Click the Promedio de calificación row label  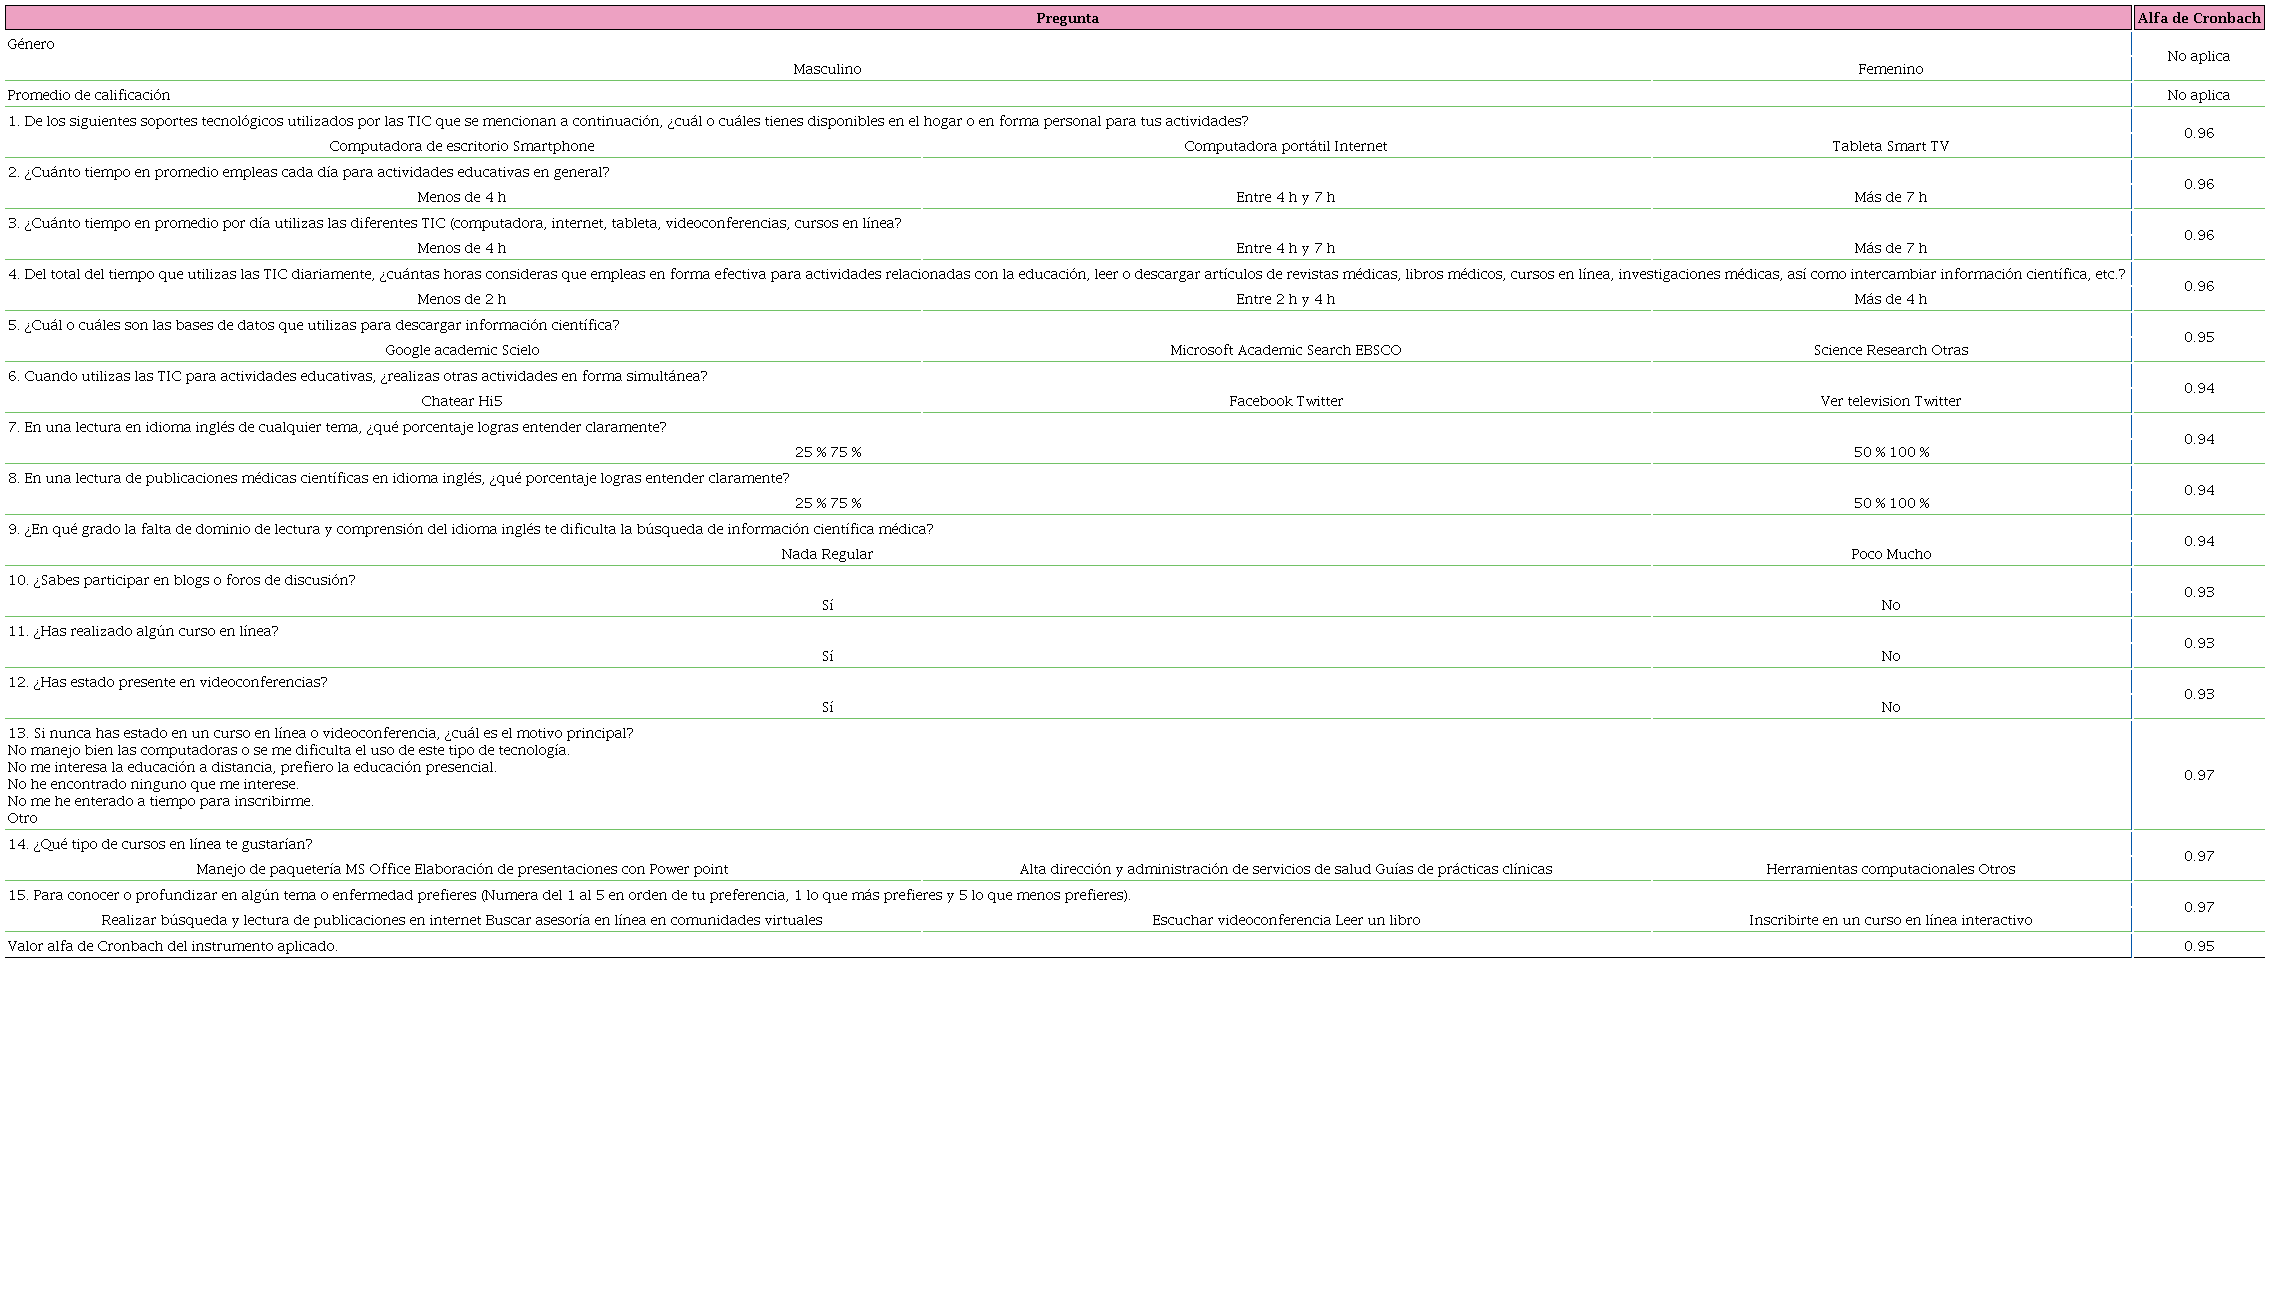[x=89, y=95]
